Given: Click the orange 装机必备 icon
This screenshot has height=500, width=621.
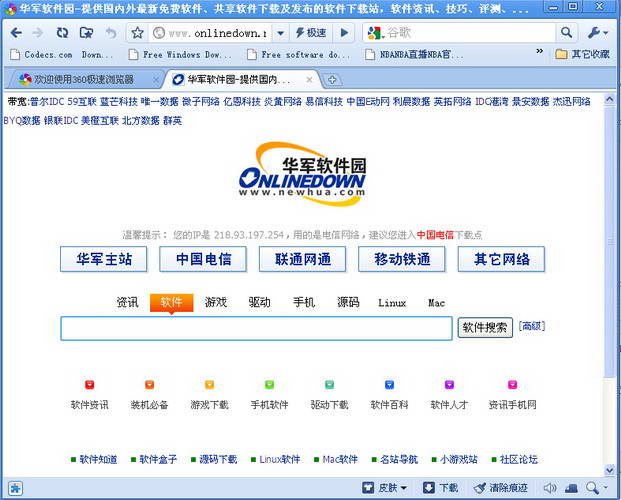Looking at the screenshot, I should point(149,385).
